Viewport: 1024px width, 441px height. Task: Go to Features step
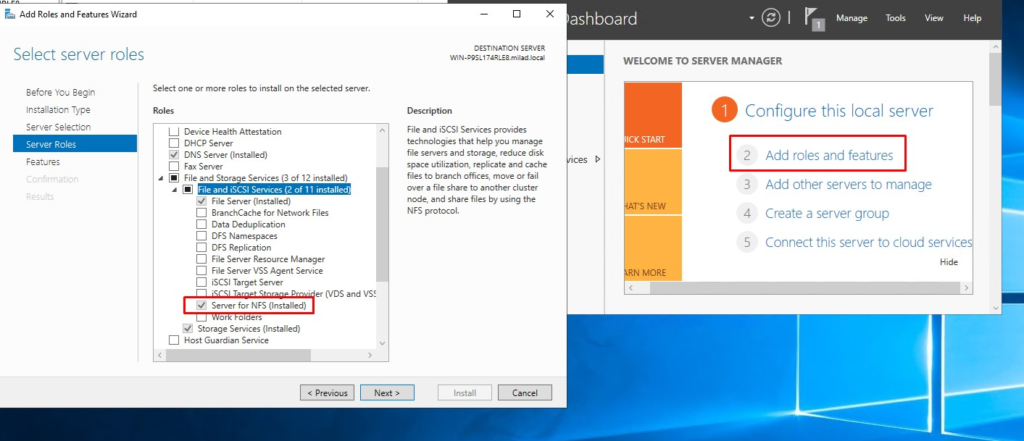pos(43,161)
